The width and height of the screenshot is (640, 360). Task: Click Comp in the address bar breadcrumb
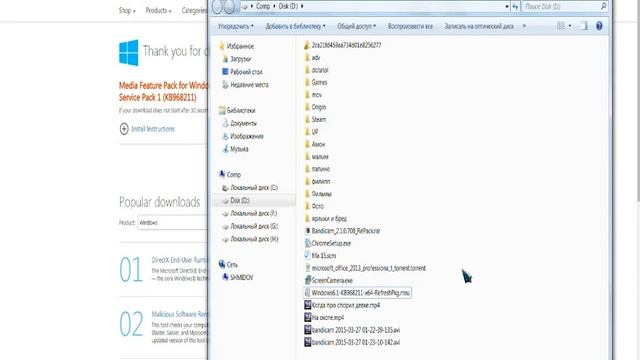(x=263, y=6)
